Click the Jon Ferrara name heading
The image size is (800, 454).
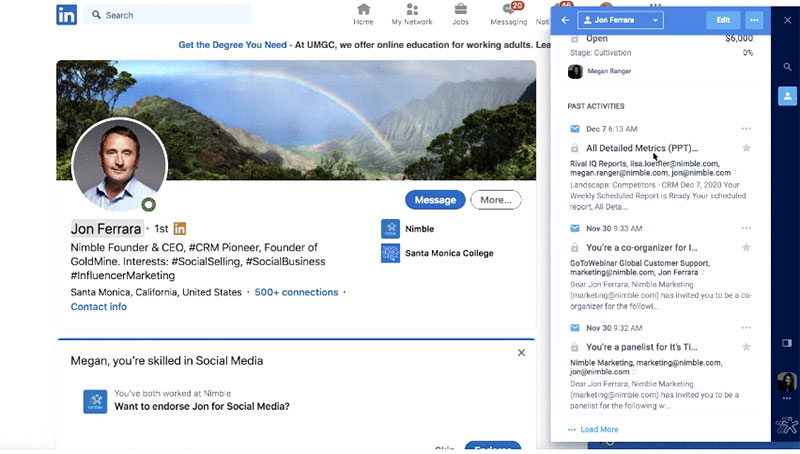coord(106,229)
